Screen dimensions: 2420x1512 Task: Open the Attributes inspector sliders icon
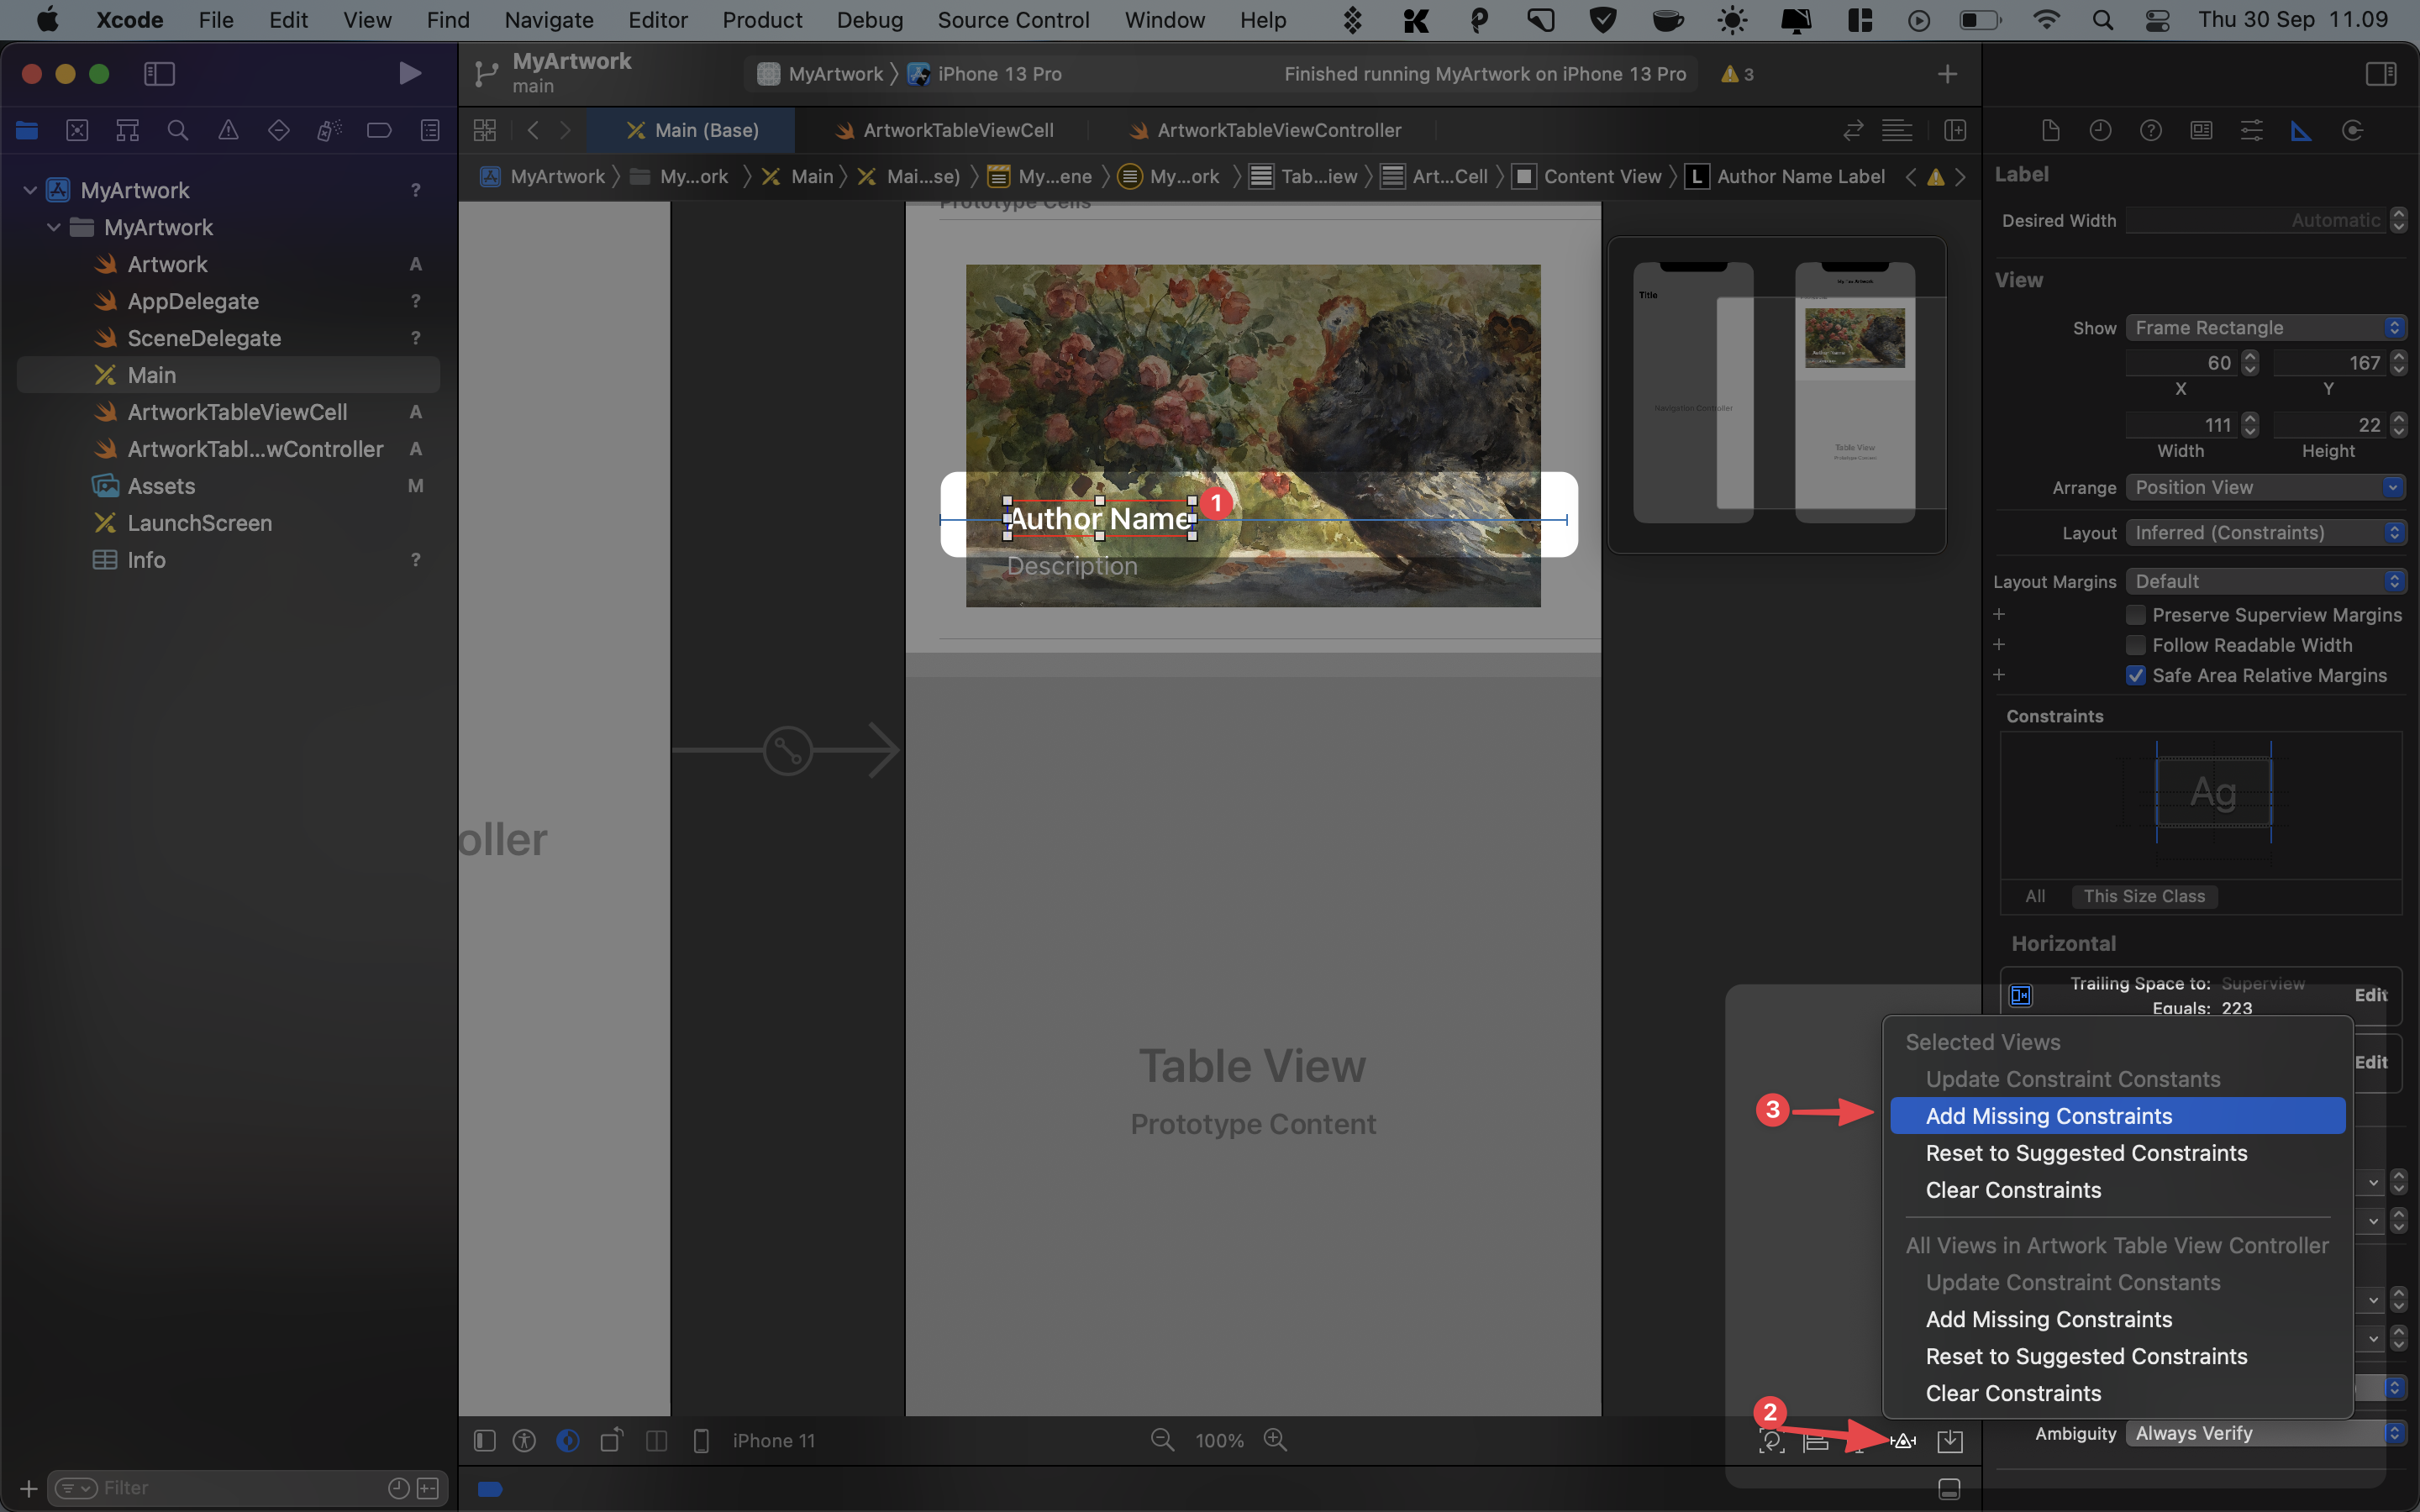pyautogui.click(x=2251, y=130)
